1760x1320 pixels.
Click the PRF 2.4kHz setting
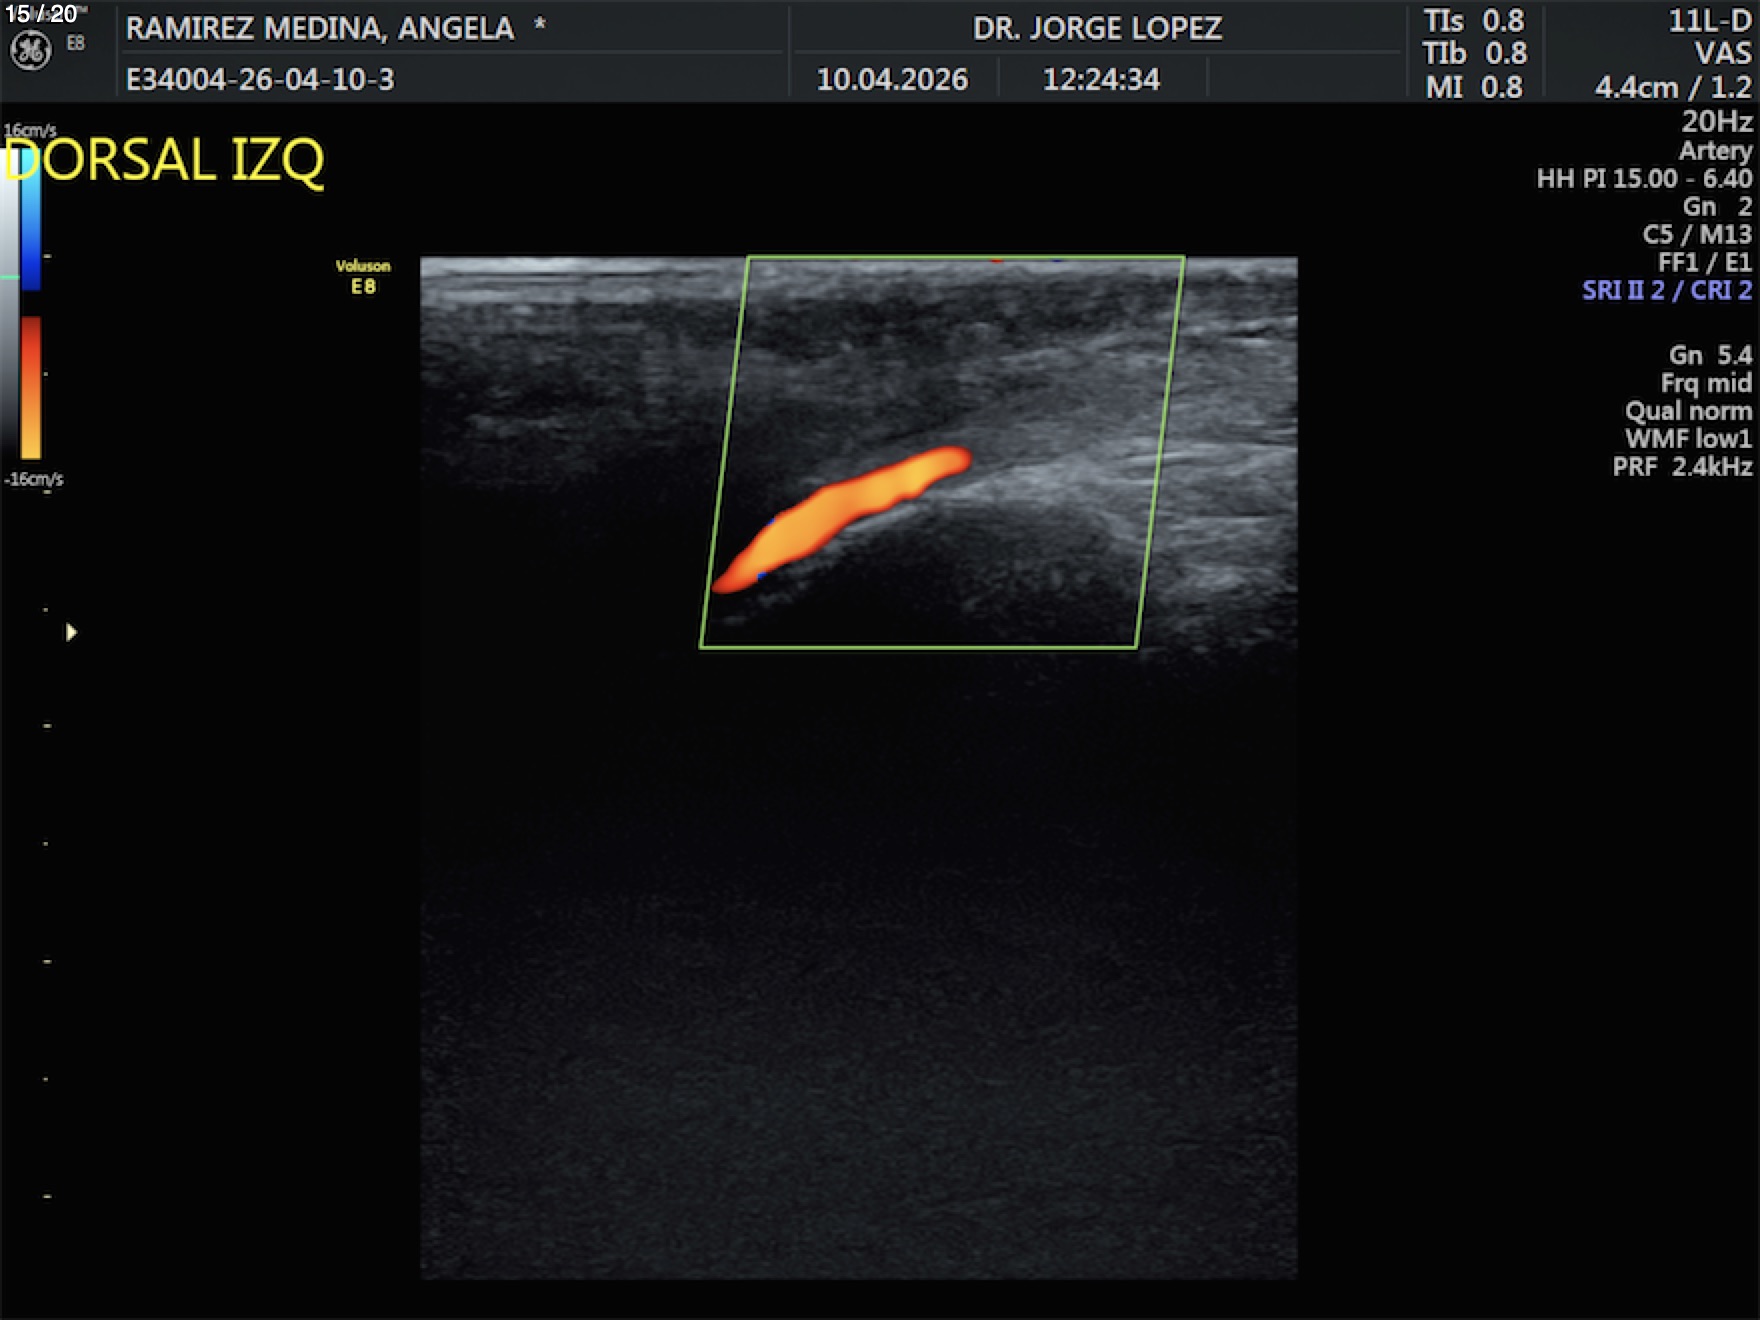1682,467
